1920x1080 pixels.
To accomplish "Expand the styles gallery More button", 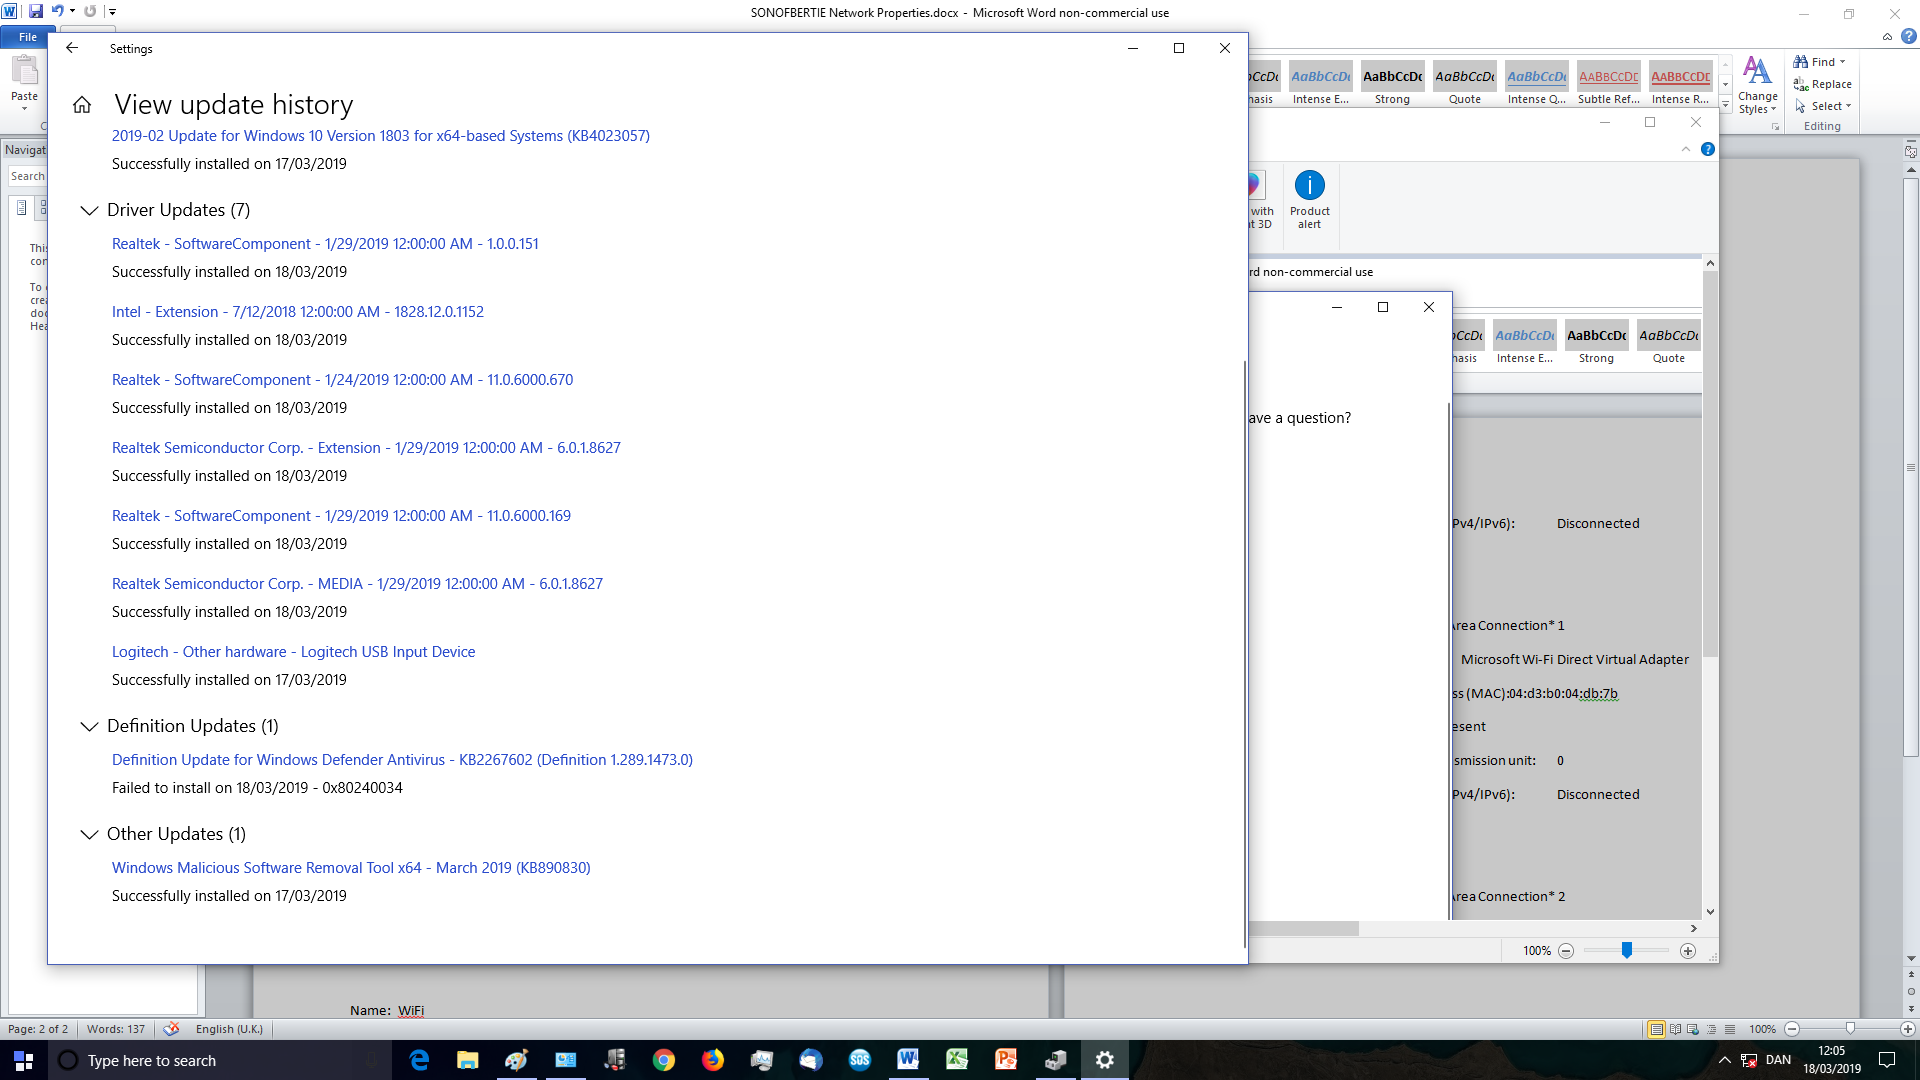I will click(x=1726, y=103).
